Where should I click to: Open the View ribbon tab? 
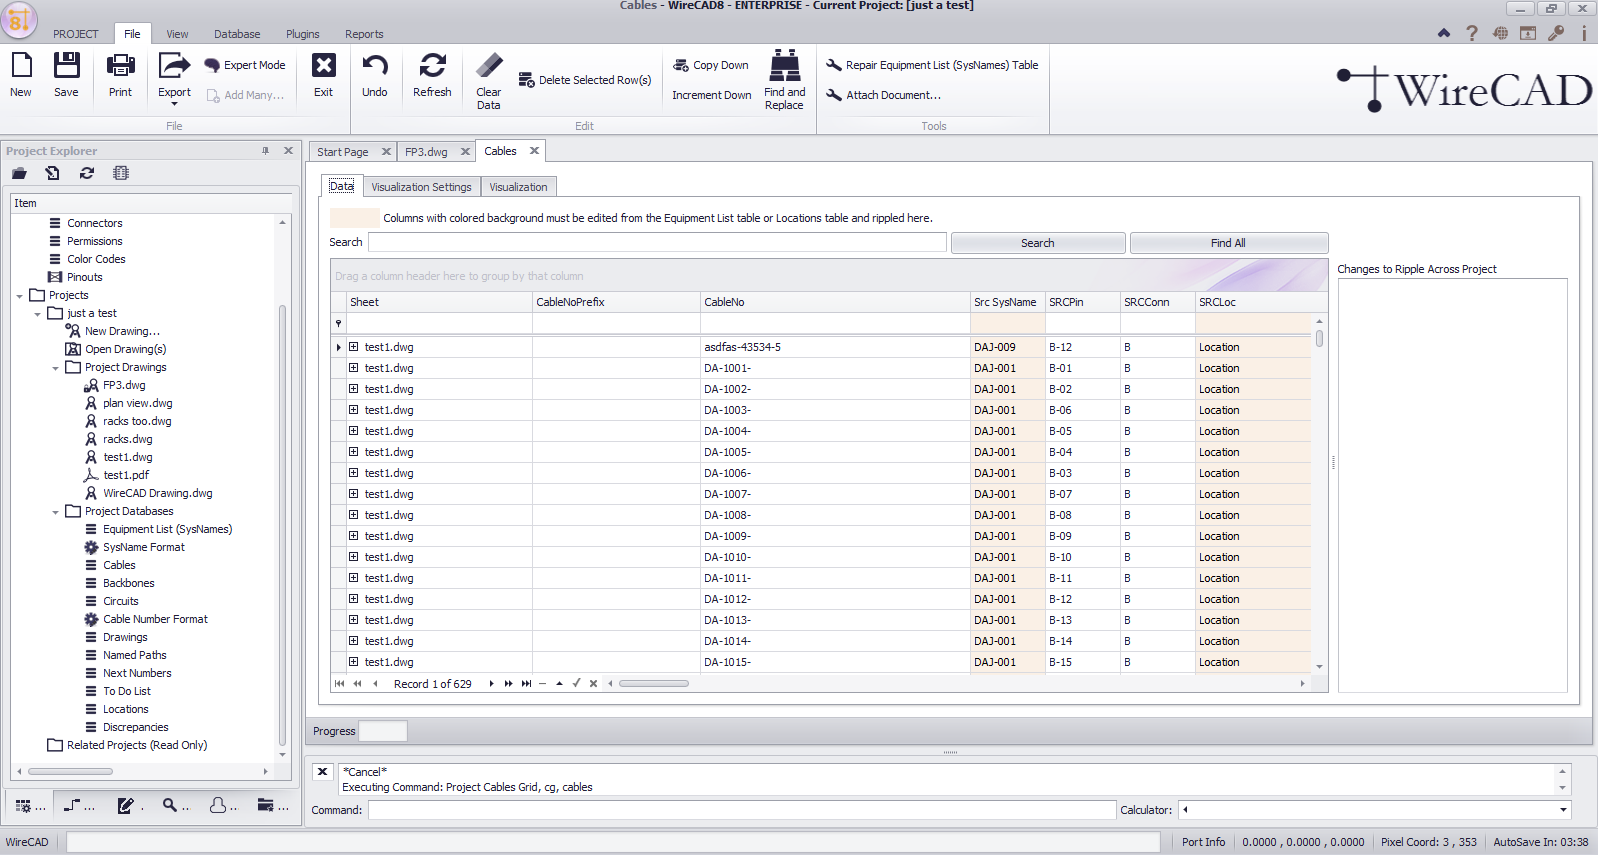pos(177,34)
